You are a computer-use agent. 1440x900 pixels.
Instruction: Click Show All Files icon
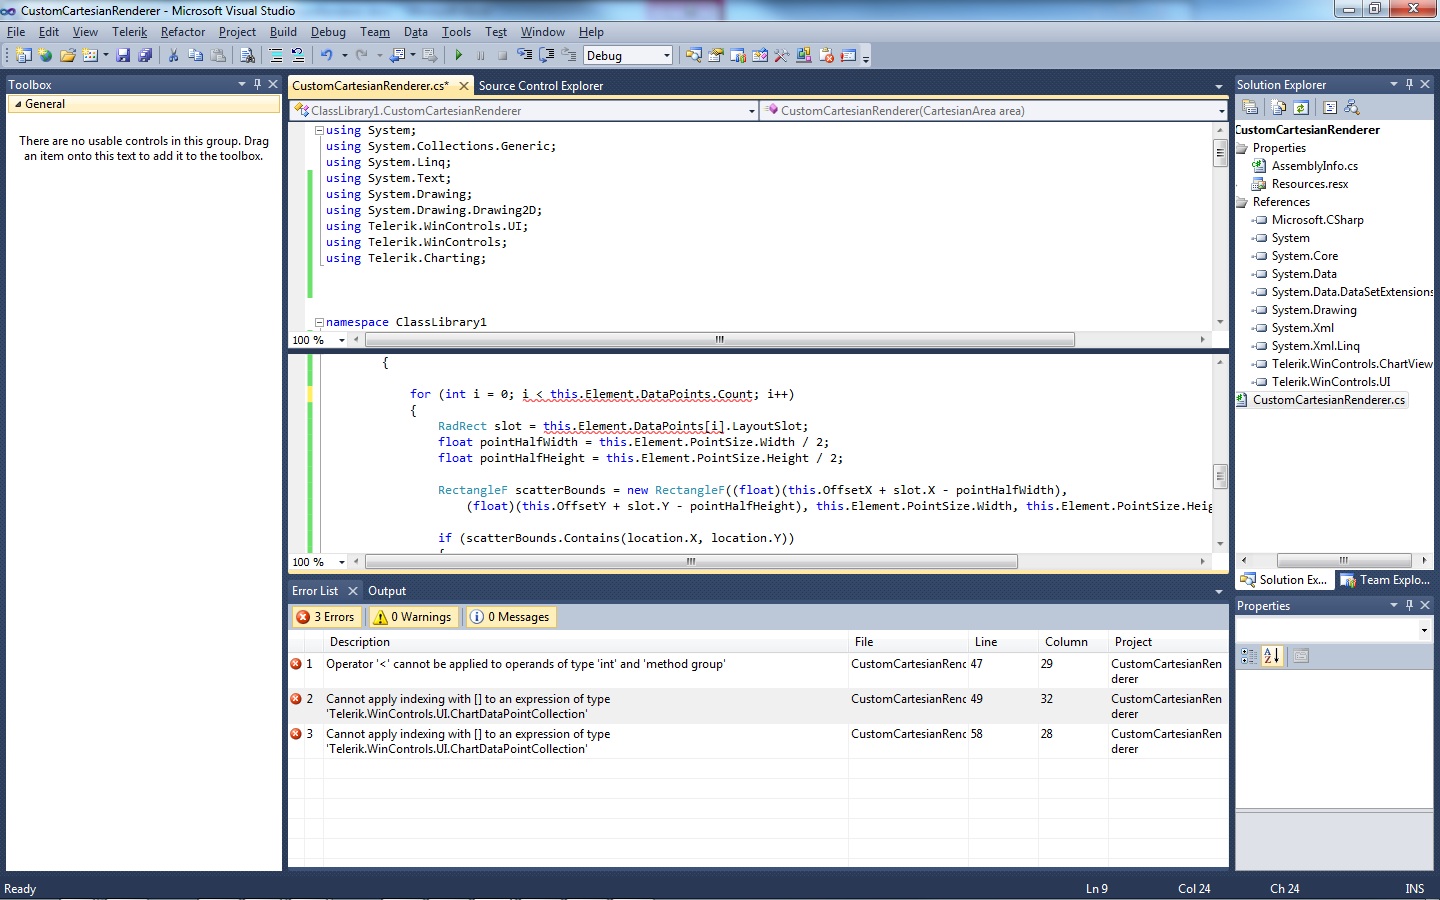tap(1278, 107)
